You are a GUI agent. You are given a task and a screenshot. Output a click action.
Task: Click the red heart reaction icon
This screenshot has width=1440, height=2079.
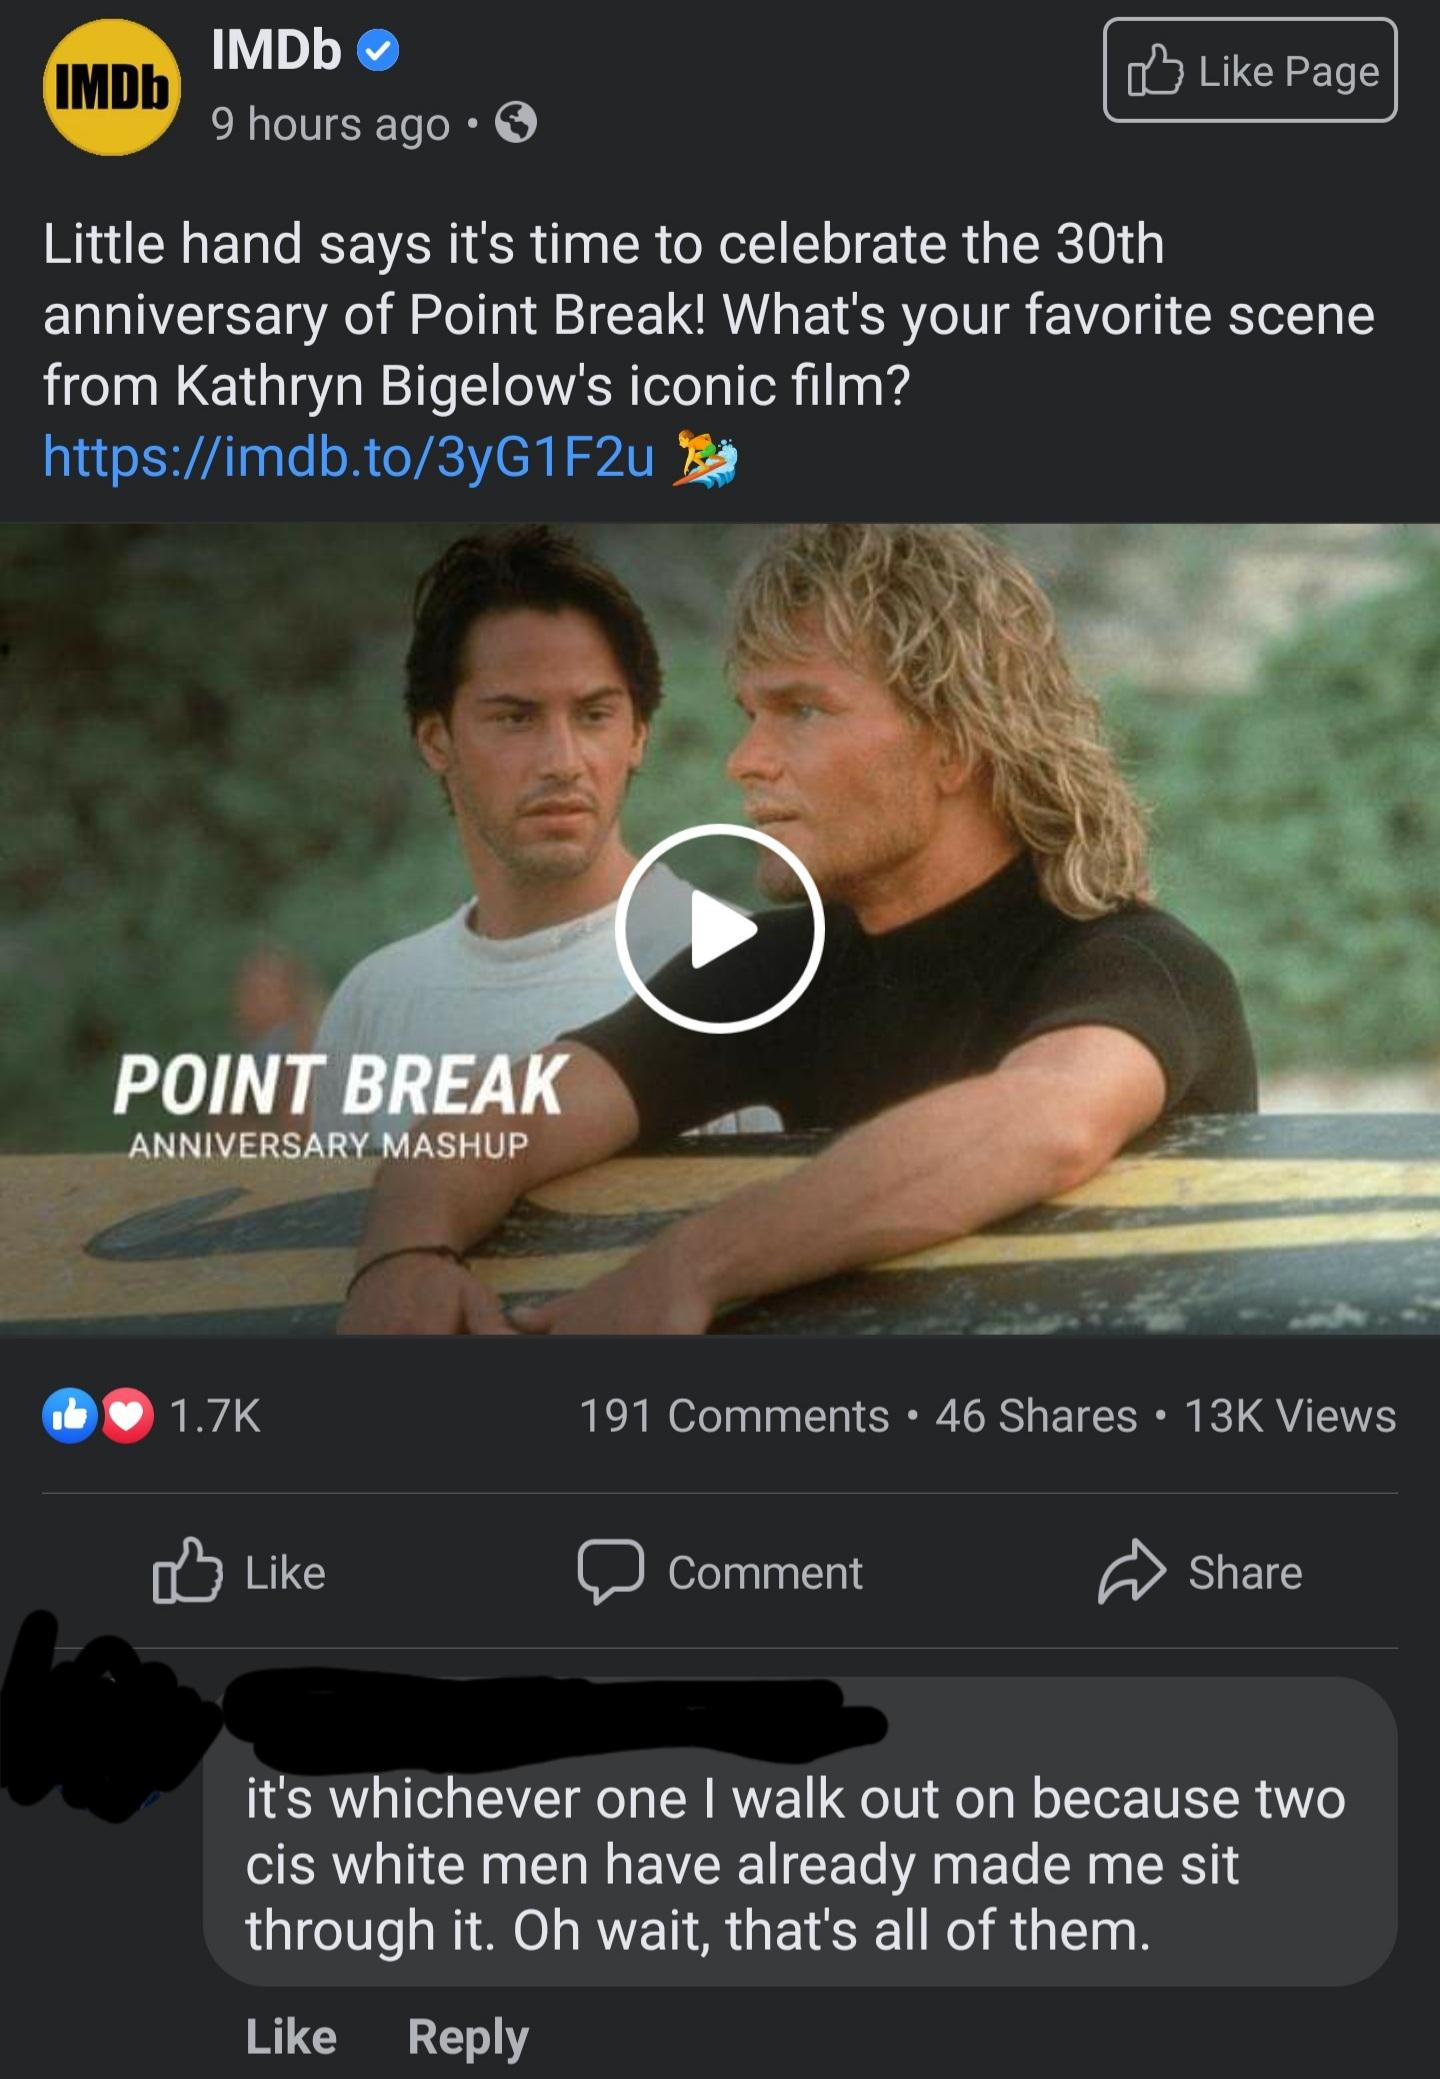click(126, 1416)
